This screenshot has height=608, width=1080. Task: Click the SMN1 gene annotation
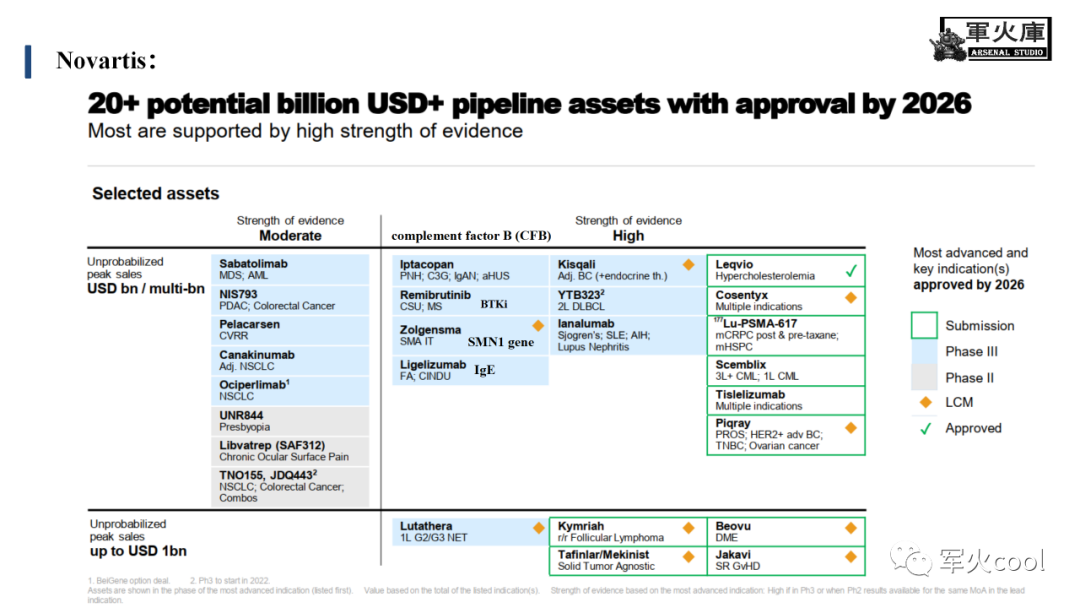(501, 342)
